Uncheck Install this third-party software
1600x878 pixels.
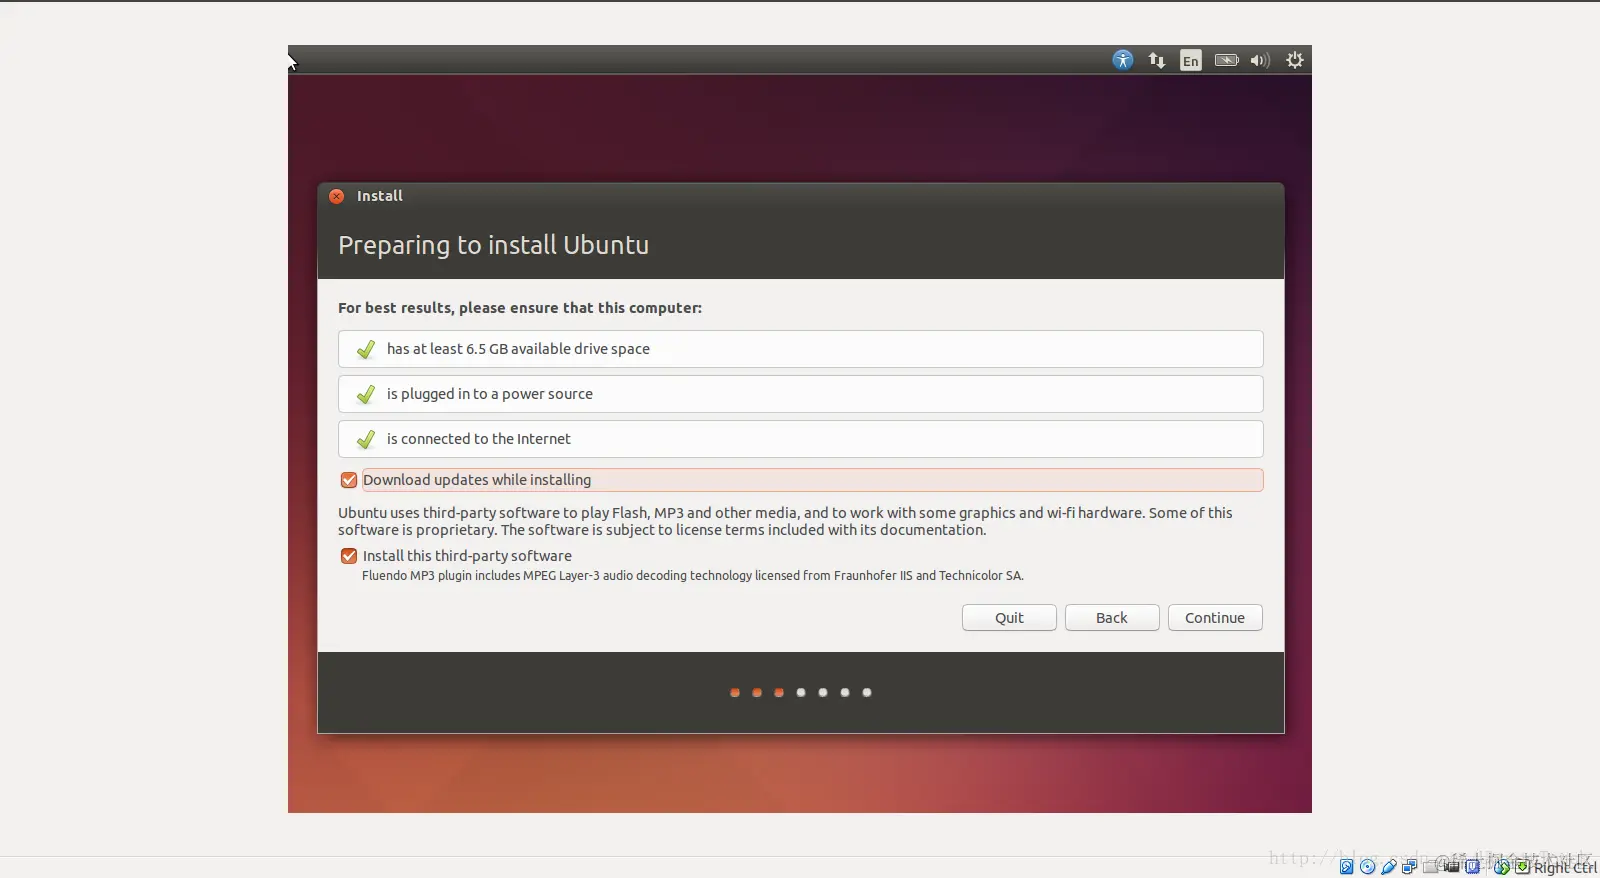(x=349, y=556)
